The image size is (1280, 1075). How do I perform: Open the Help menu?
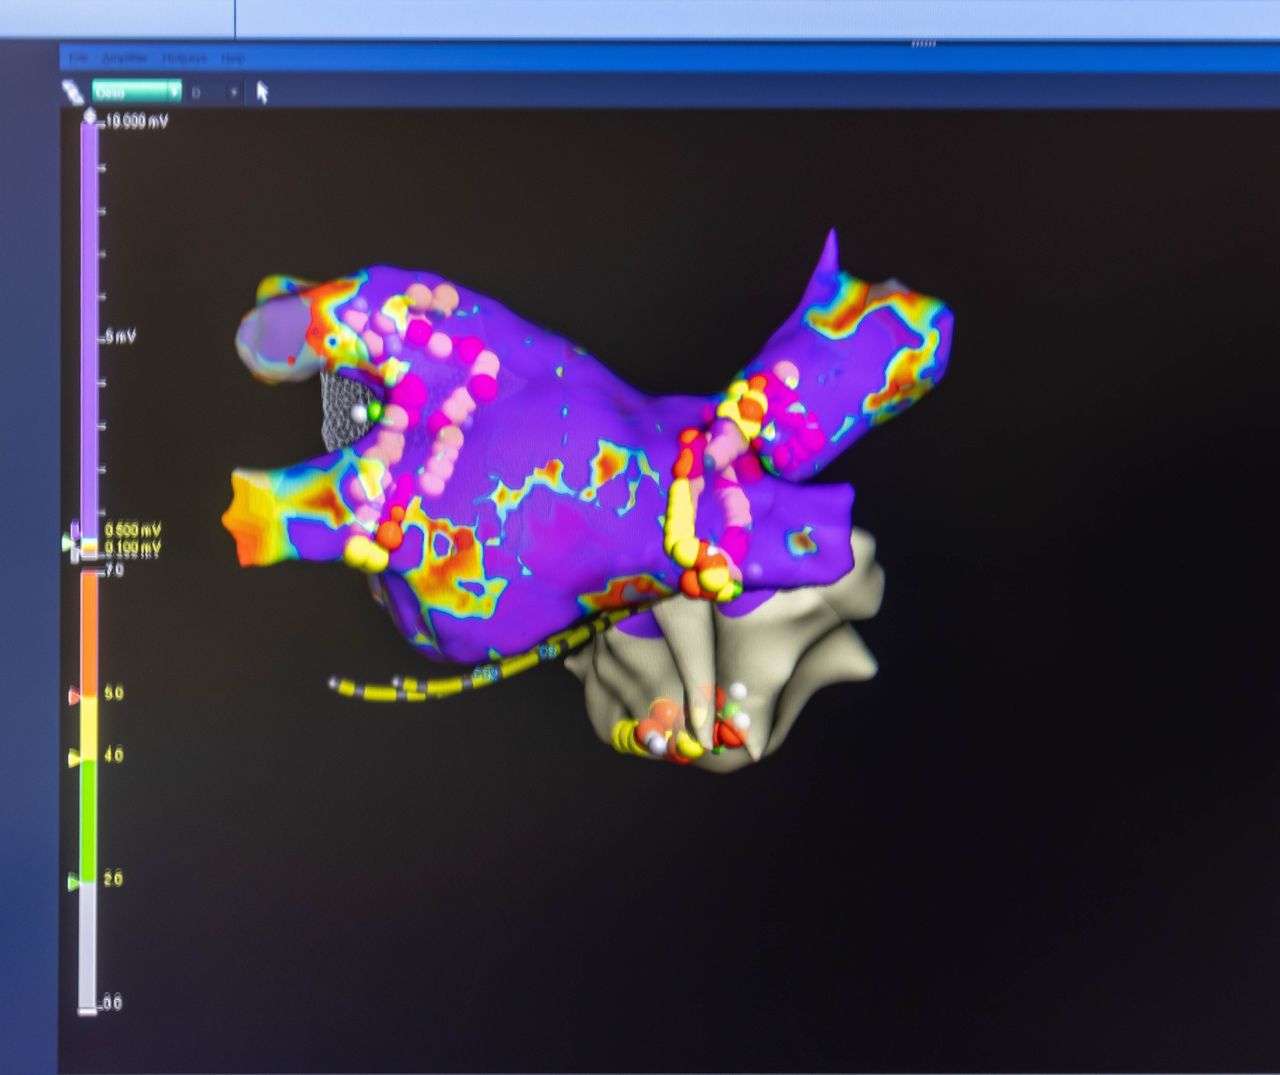[233, 59]
